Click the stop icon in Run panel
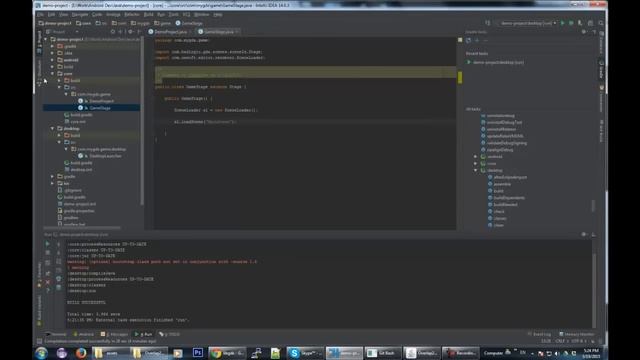The height and width of the screenshot is (360, 640). 48,253
